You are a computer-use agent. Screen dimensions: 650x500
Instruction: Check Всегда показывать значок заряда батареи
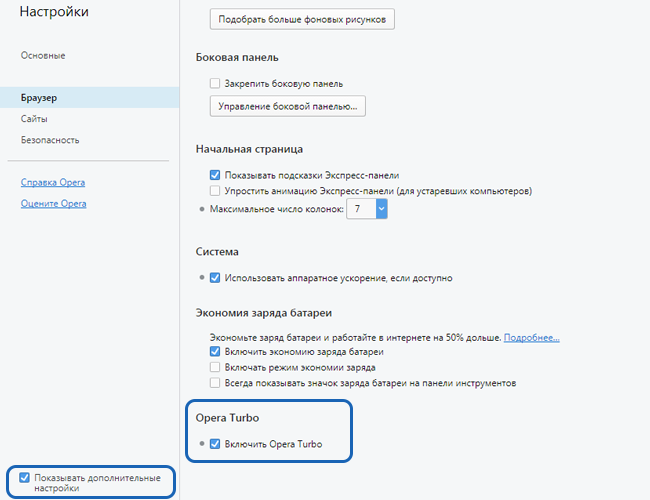point(215,383)
